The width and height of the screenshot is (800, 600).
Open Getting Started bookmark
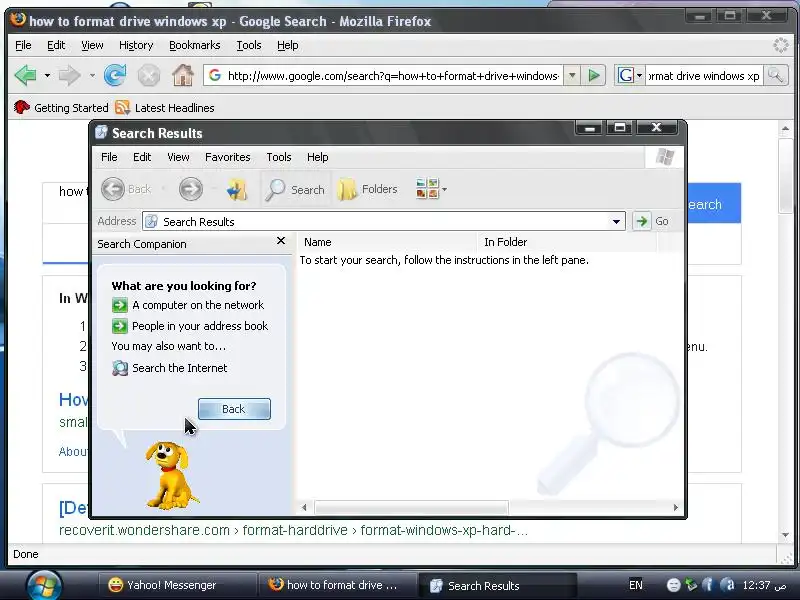[x=61, y=108]
